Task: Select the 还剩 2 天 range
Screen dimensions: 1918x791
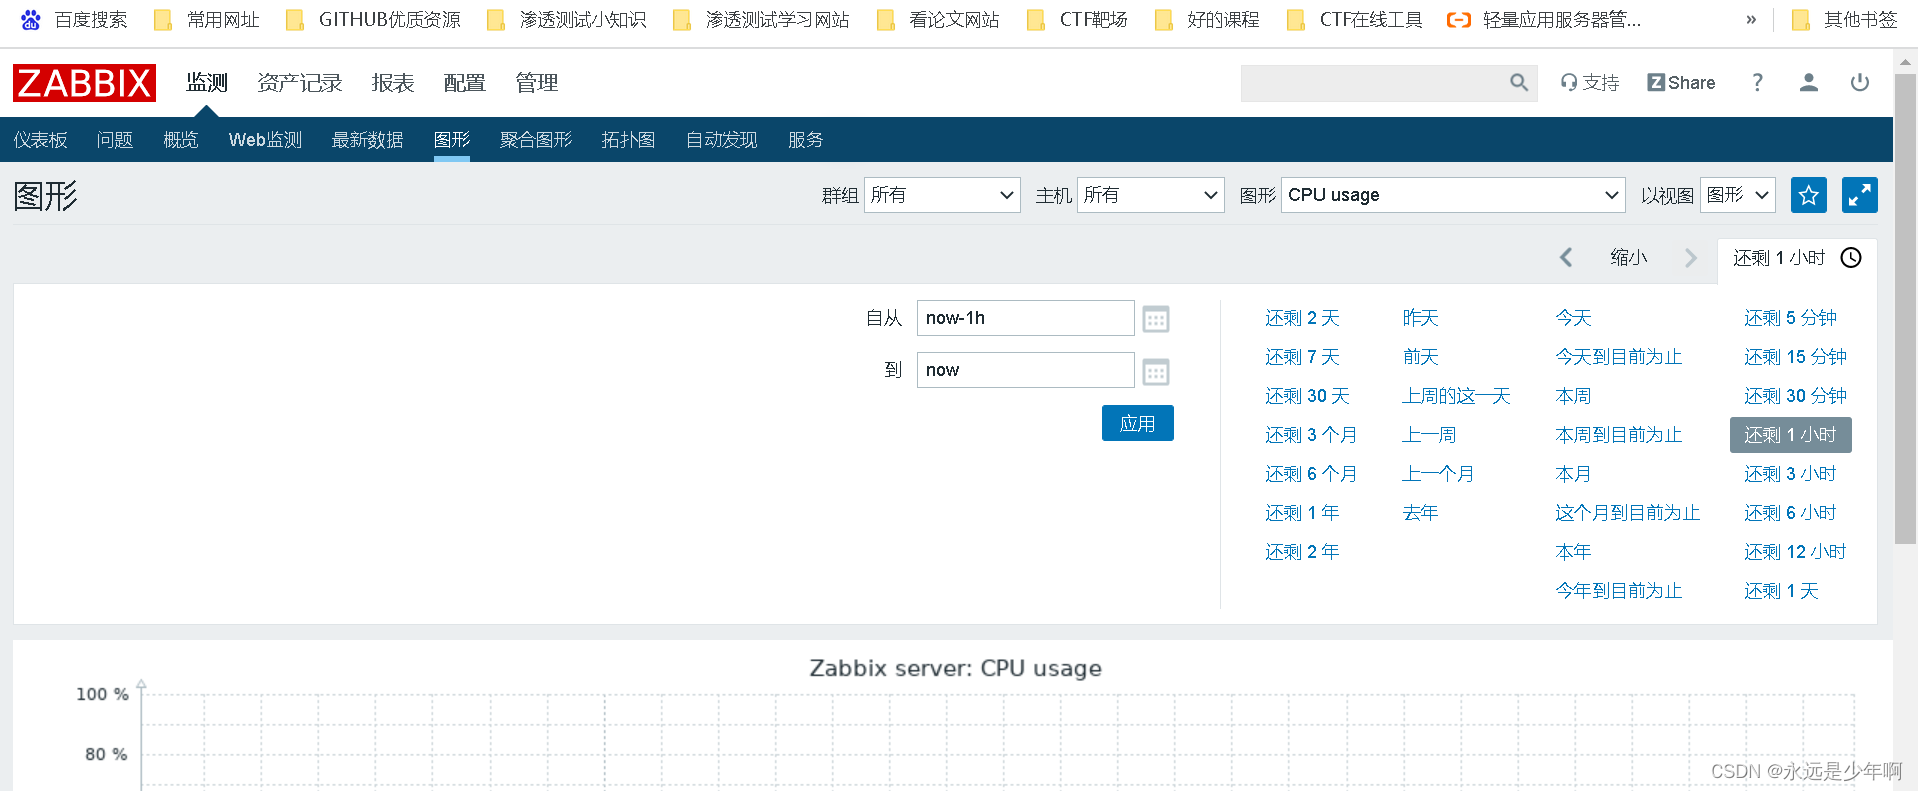Action: 1302,318
